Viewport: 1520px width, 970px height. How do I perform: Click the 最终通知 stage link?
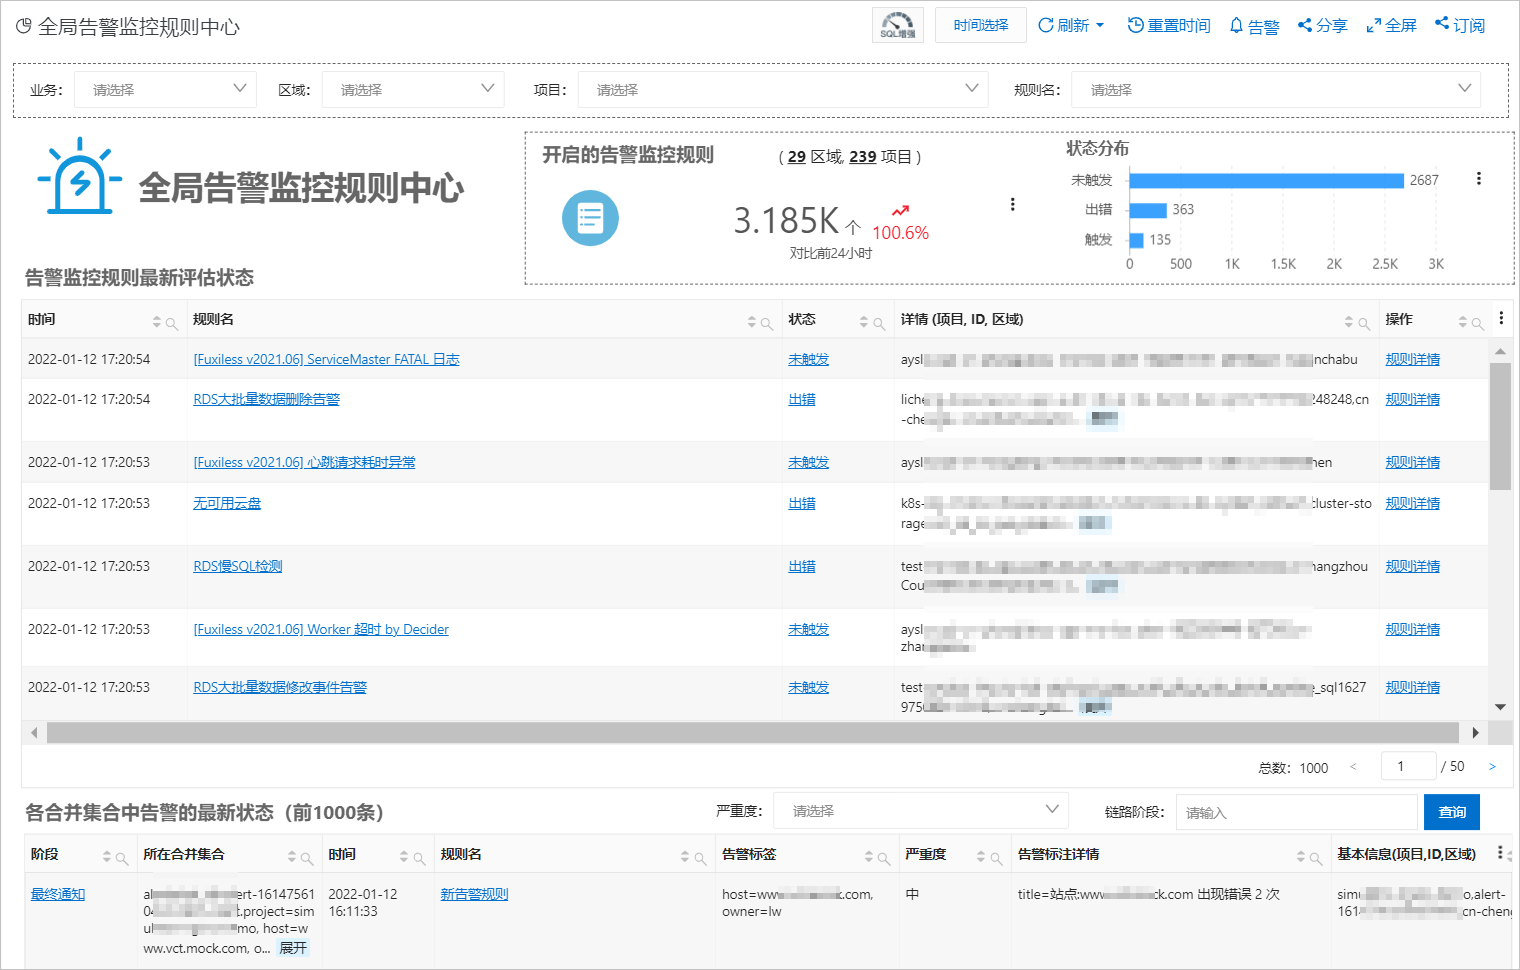pos(58,894)
